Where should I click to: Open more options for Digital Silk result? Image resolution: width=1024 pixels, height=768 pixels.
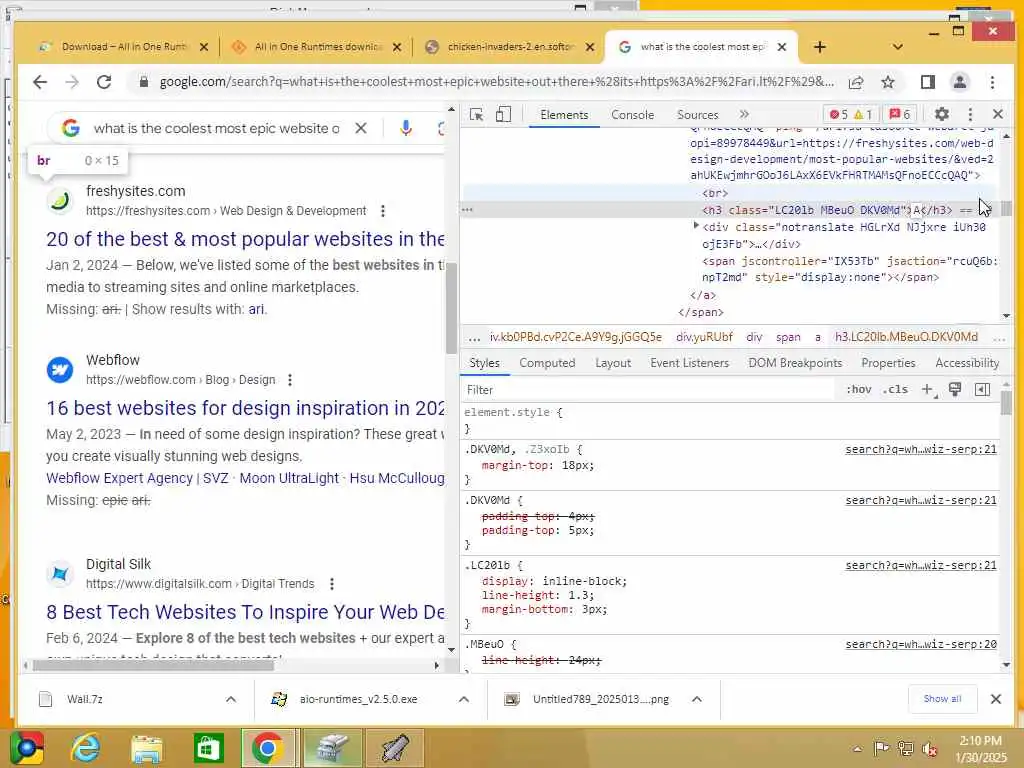332,584
